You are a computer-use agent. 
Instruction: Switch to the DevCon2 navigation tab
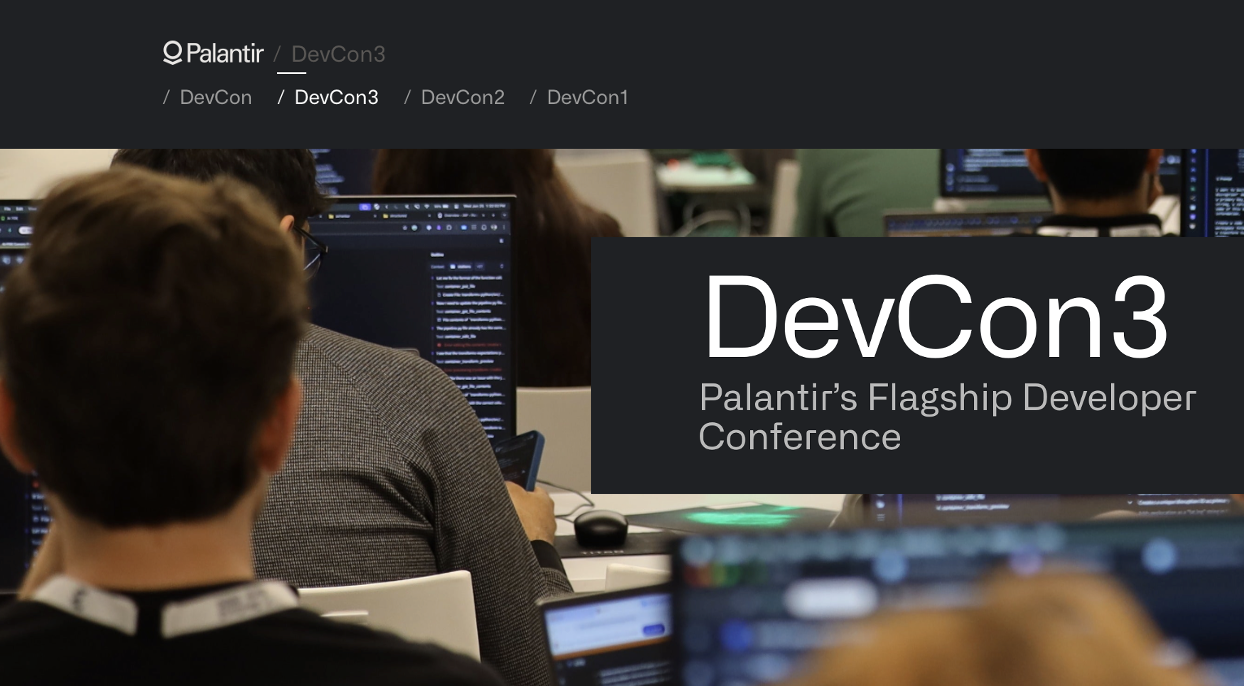click(x=462, y=97)
